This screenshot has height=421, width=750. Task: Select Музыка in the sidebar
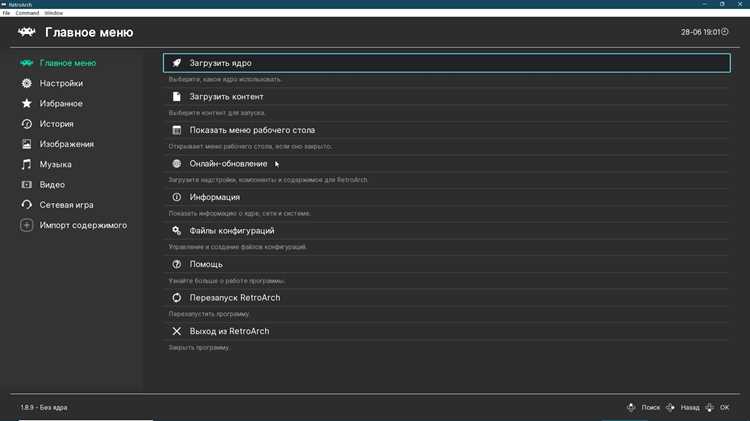[55, 164]
